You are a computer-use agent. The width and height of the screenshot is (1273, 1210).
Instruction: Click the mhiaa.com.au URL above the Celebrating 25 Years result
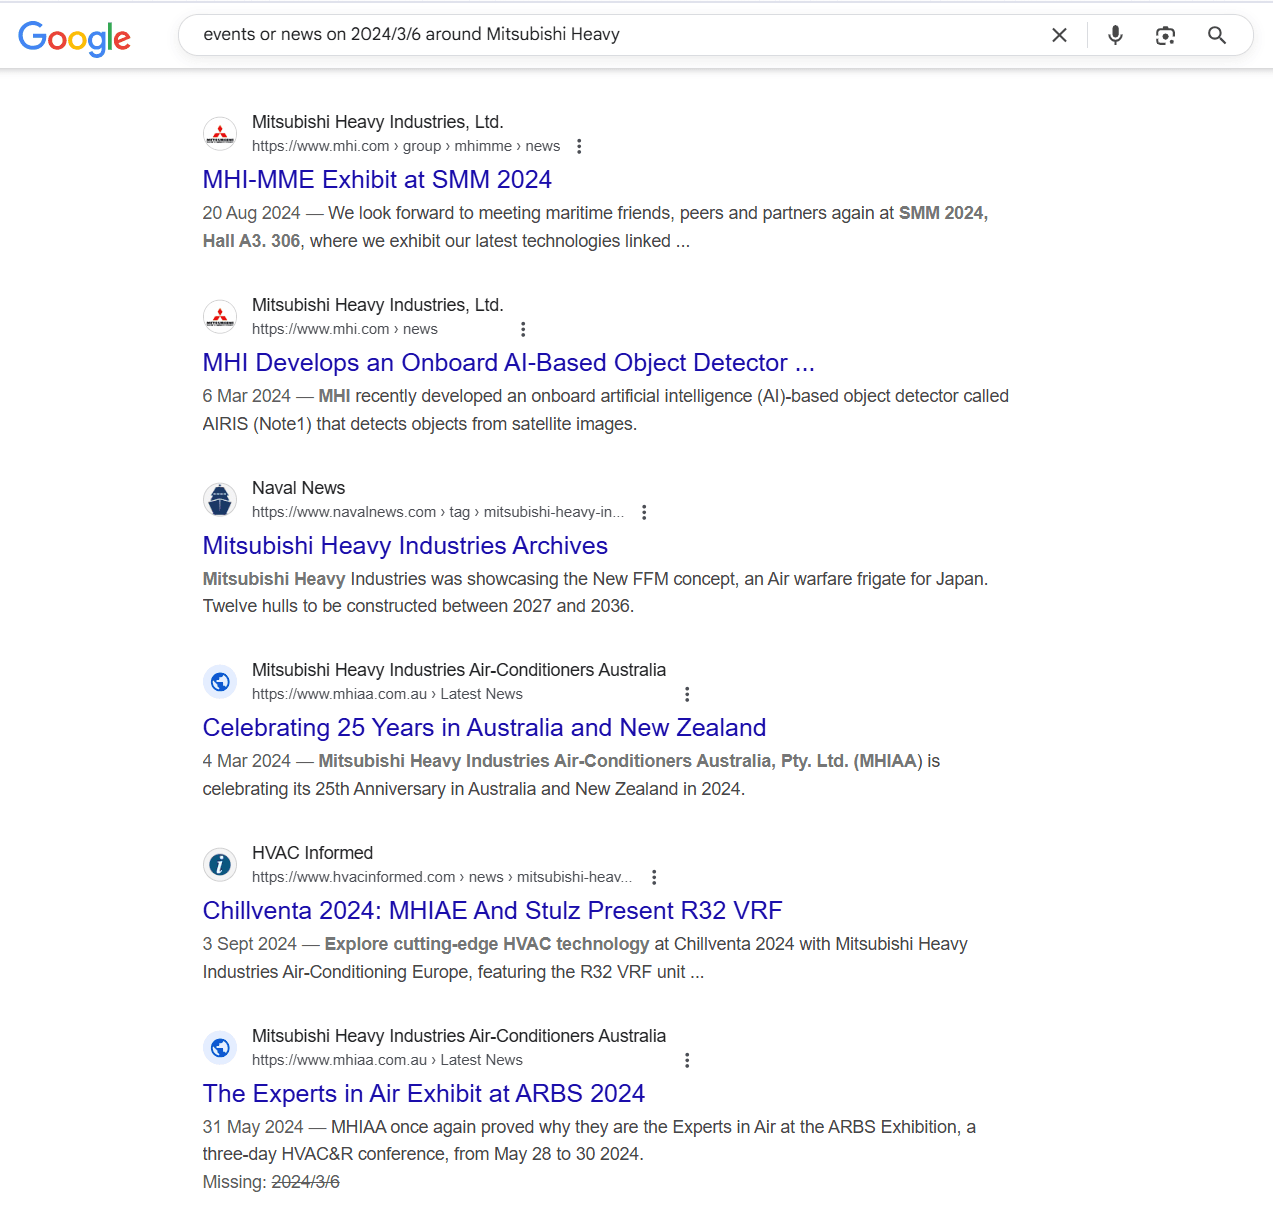click(387, 694)
